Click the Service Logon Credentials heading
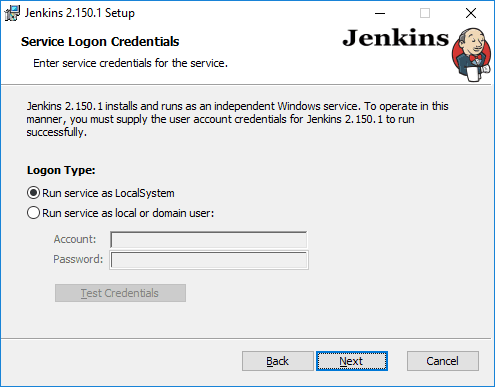The width and height of the screenshot is (495, 387). [100, 42]
